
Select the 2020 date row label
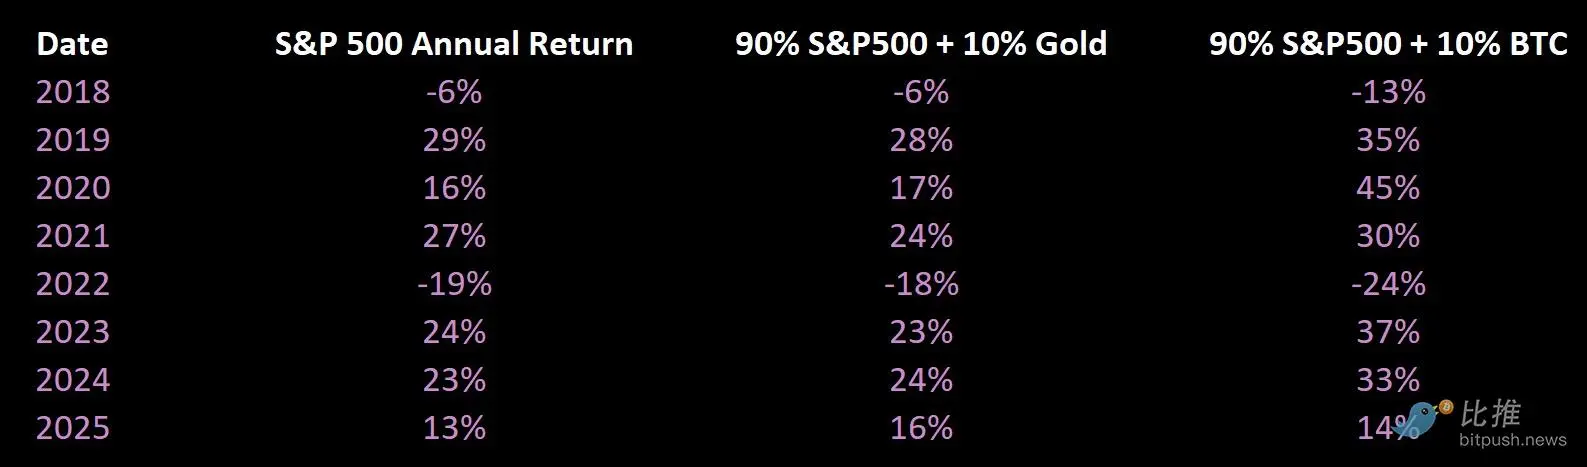click(73, 188)
